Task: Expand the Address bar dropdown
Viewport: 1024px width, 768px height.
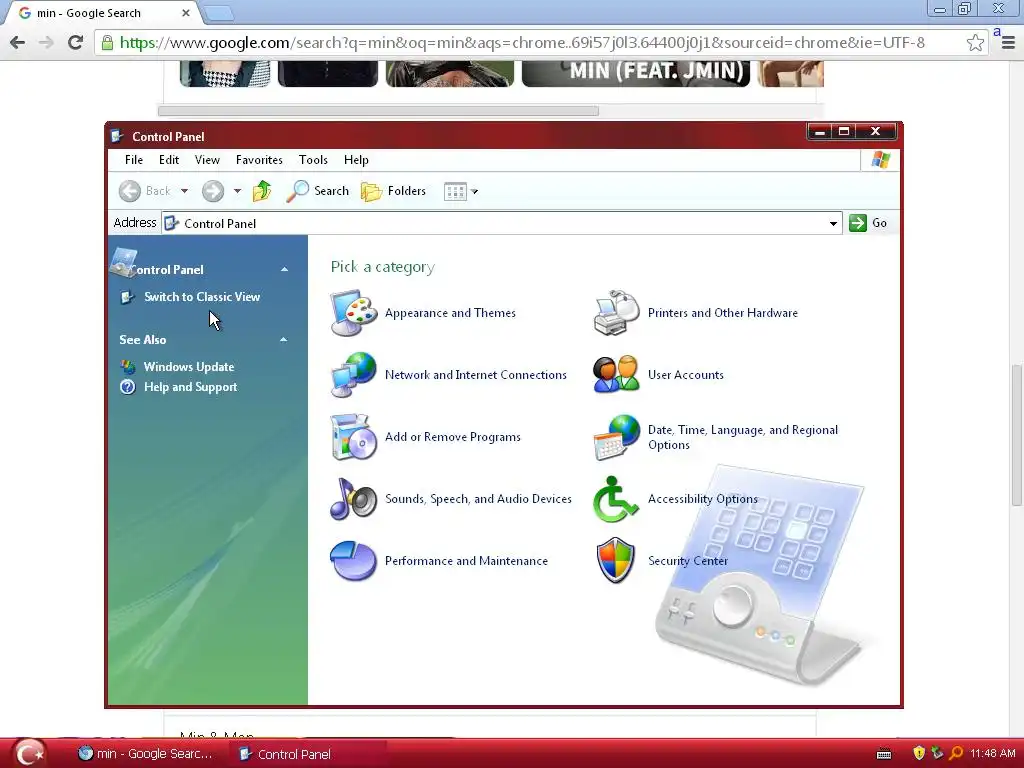Action: coord(833,223)
